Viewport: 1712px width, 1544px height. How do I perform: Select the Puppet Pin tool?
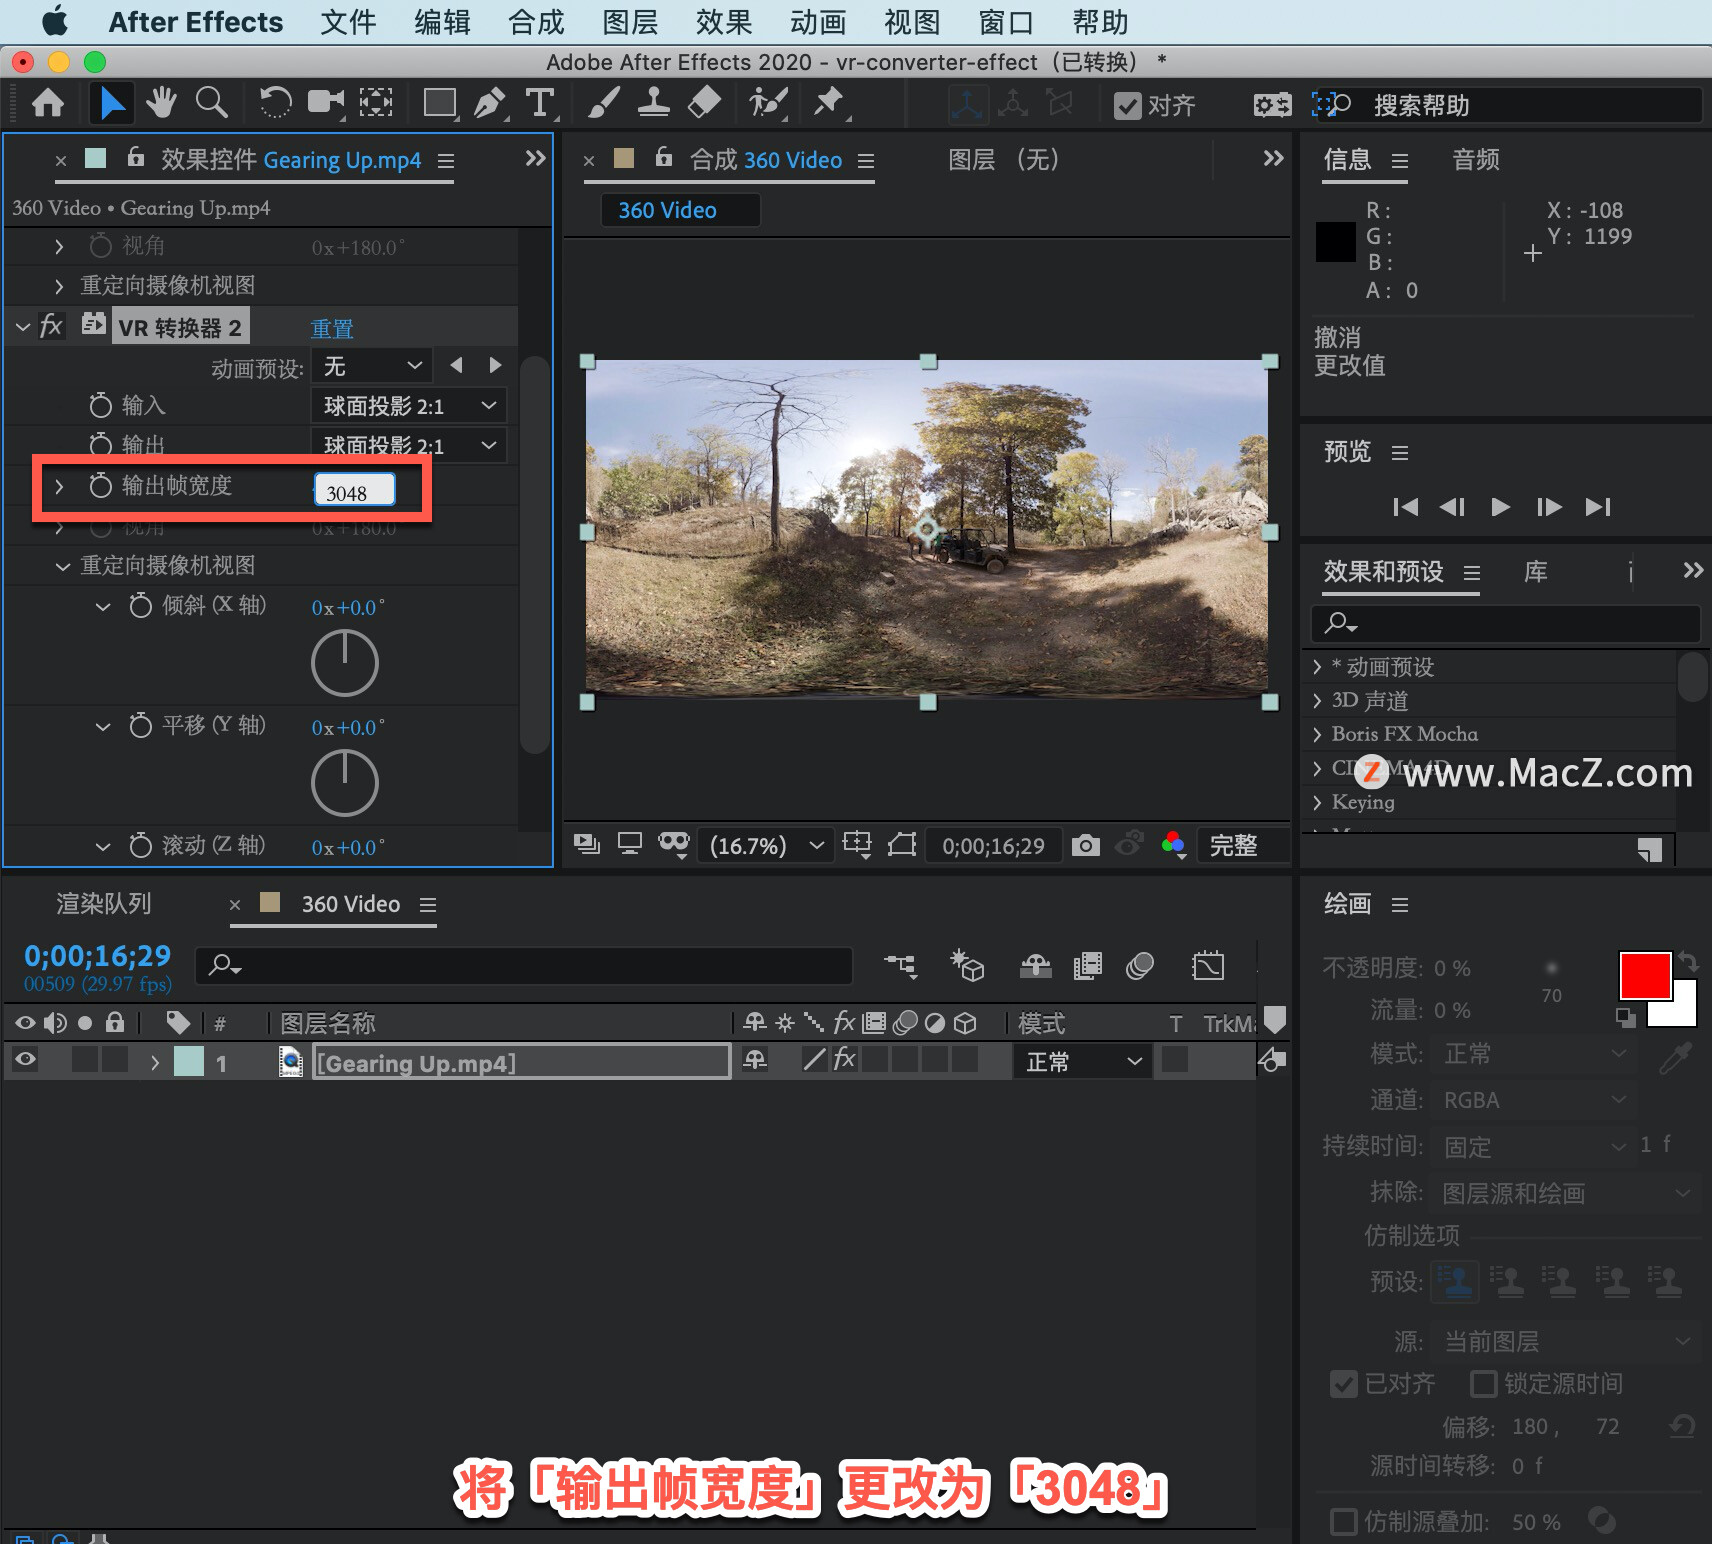tap(829, 103)
